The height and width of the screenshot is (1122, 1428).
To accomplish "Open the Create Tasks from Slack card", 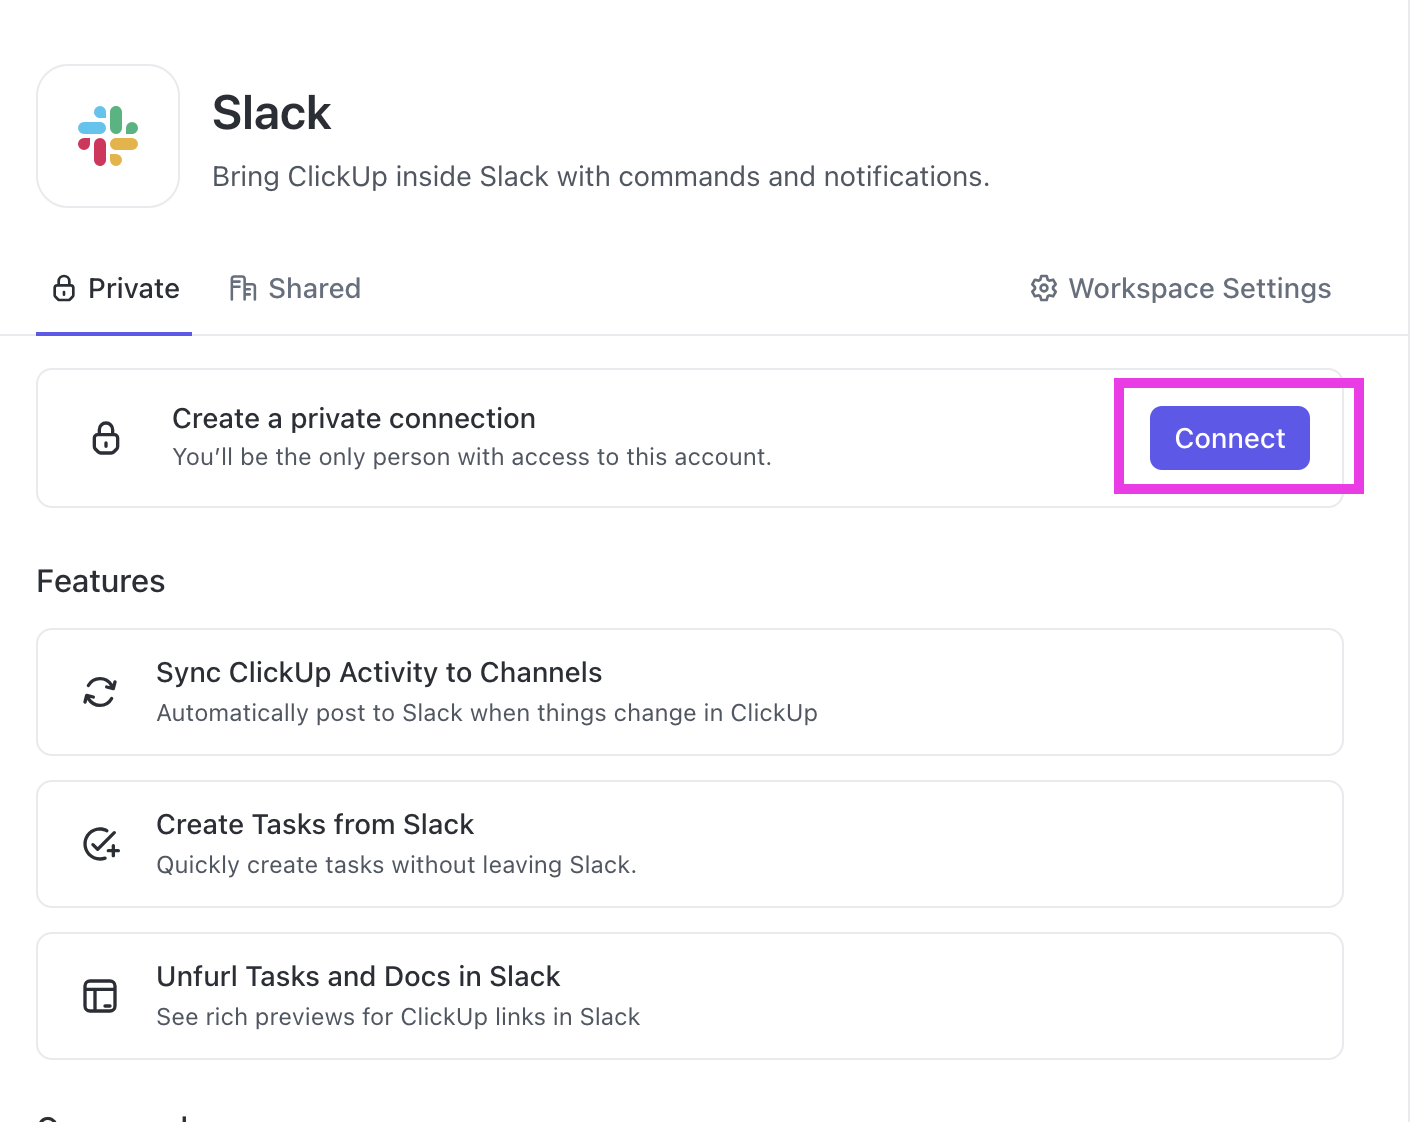I will coord(690,844).
